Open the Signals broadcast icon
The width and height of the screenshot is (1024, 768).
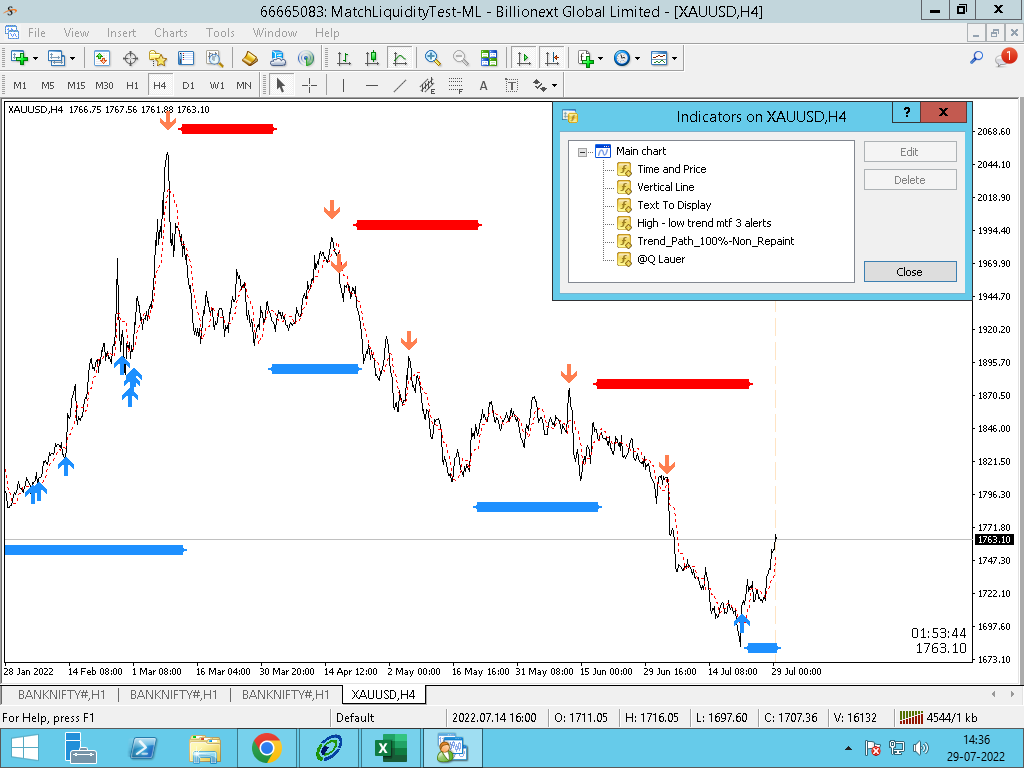tap(306, 58)
